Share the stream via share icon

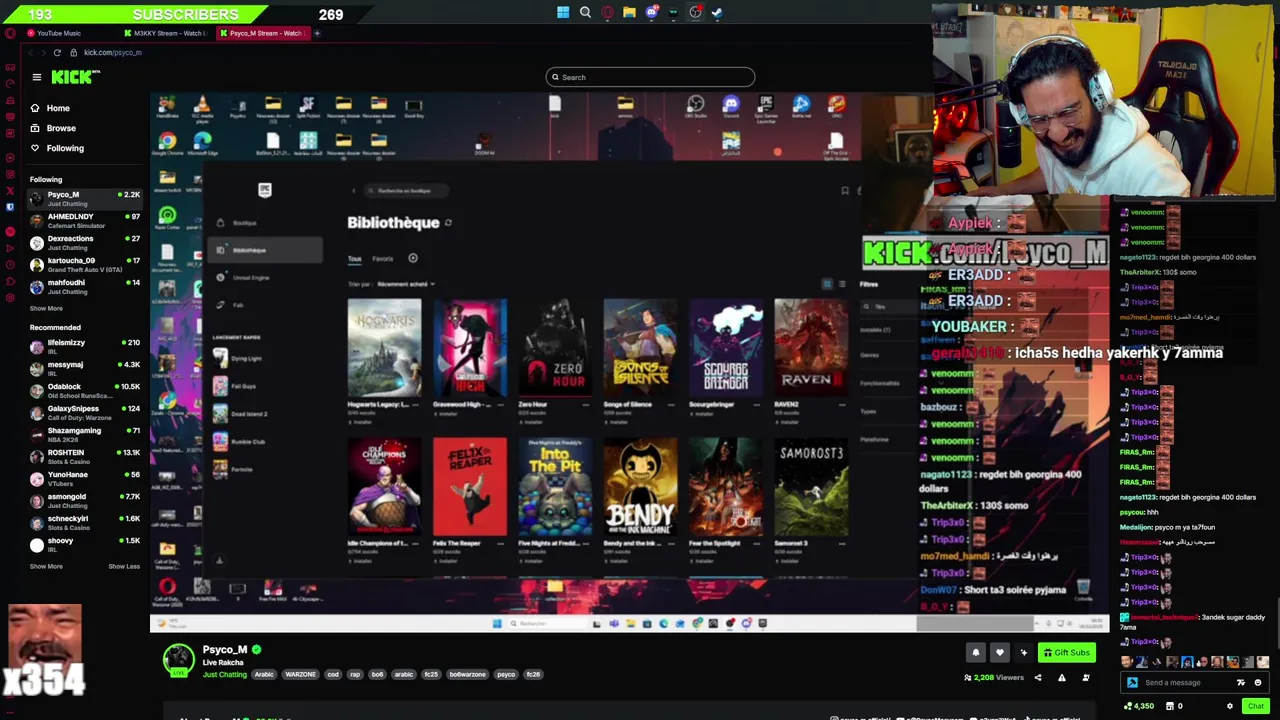[1037, 678]
